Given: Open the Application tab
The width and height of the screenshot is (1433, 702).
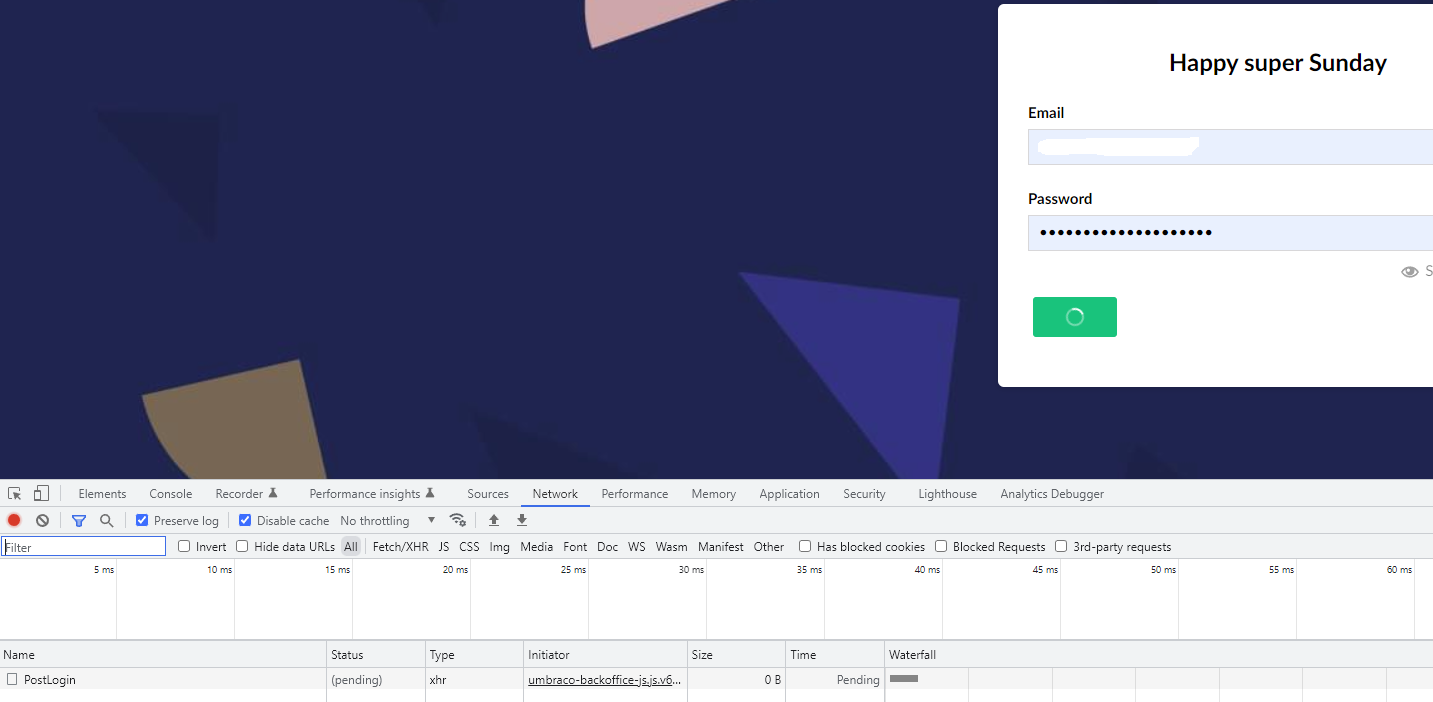Looking at the screenshot, I should (789, 494).
